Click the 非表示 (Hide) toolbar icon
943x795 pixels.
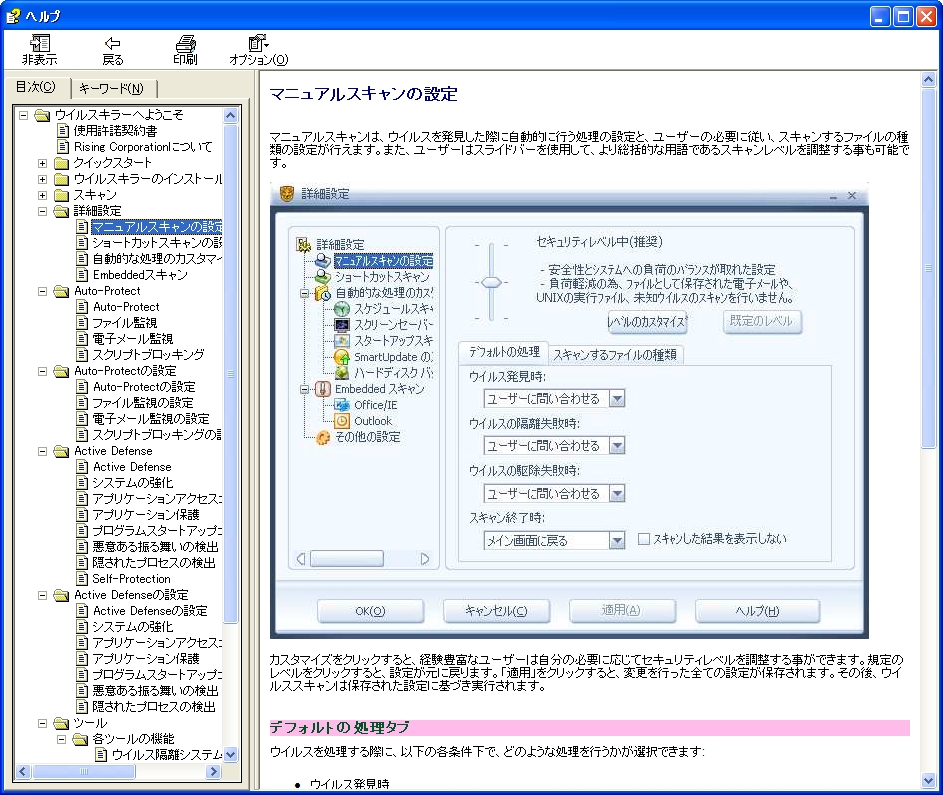[40, 43]
